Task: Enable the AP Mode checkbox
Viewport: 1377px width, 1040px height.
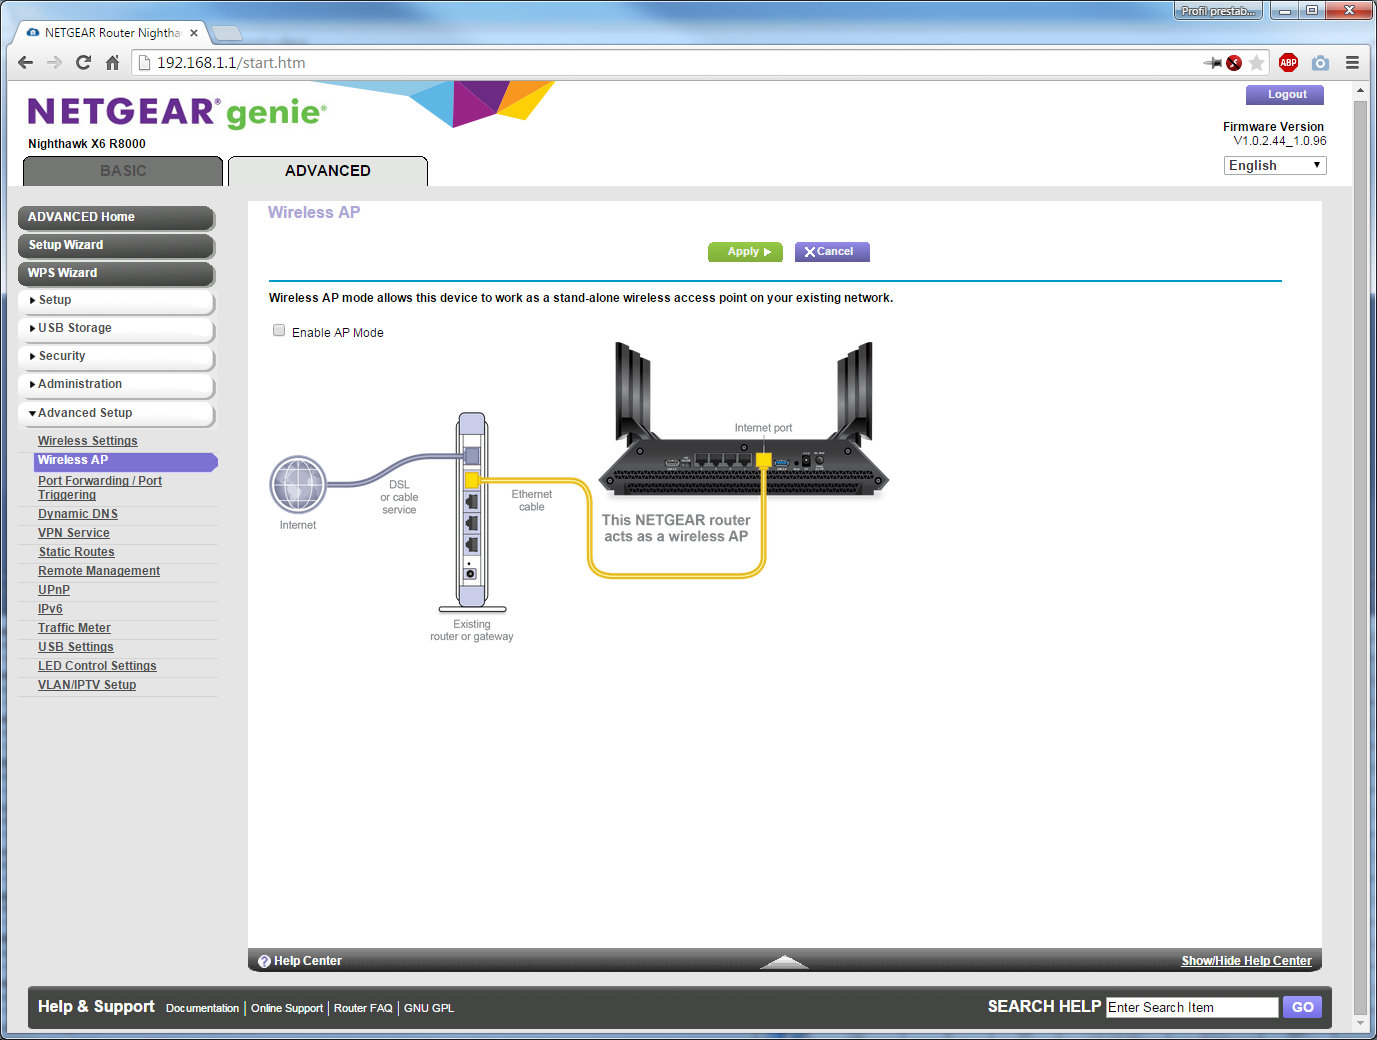Action: 279,331
